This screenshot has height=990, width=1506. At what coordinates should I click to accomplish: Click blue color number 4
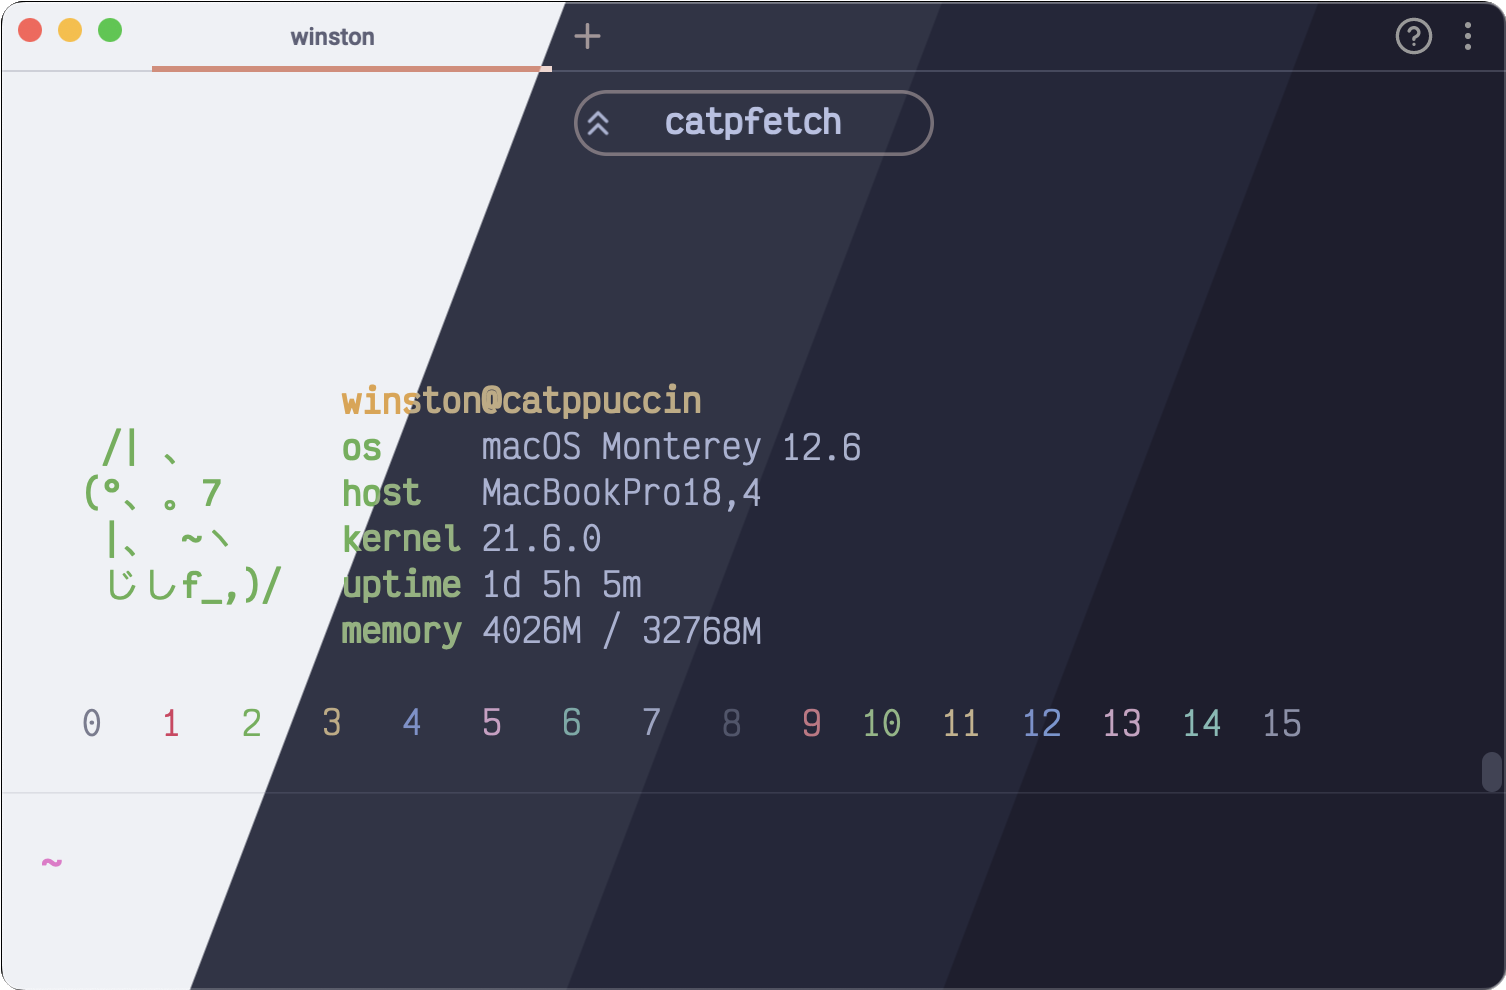[x=411, y=723]
